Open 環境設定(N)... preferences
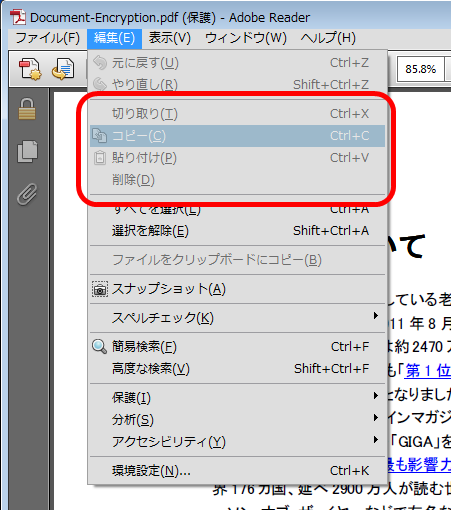Image resolution: width=451 pixels, height=510 pixels. (x=237, y=471)
